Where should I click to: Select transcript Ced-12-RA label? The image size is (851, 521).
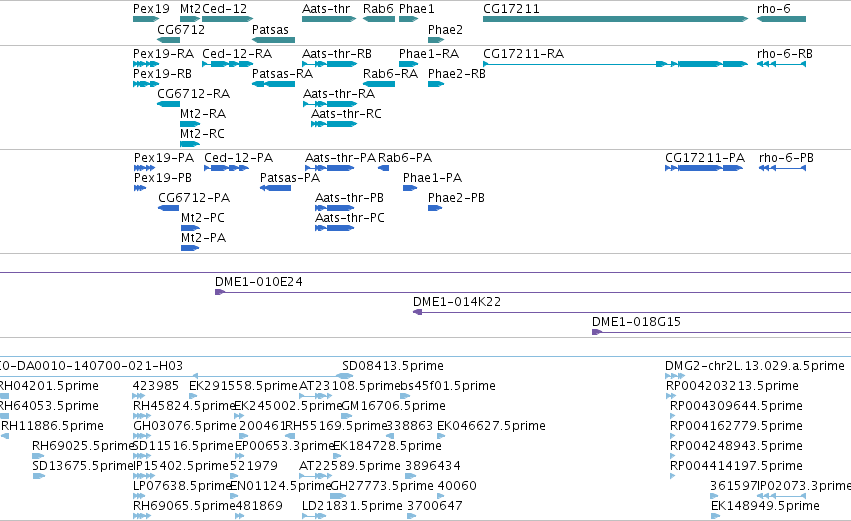237,54
